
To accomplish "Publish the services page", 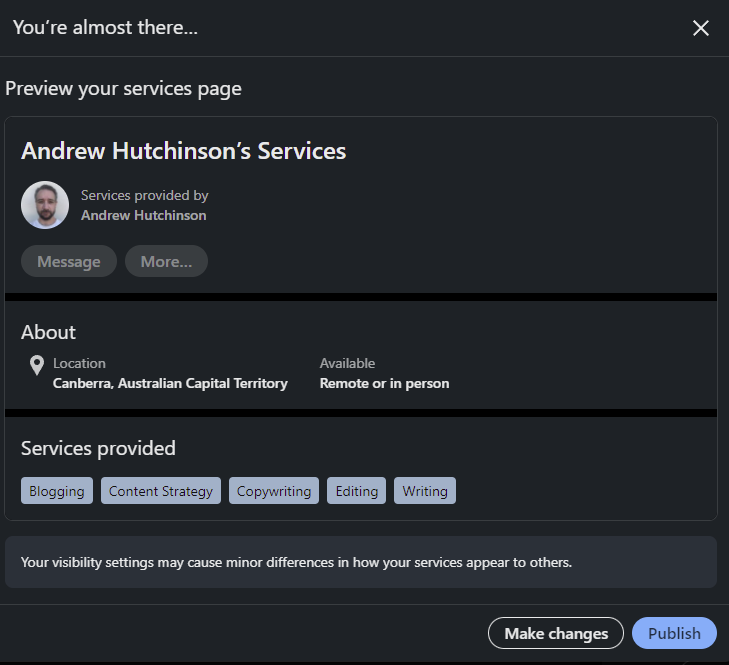I will tap(674, 633).
